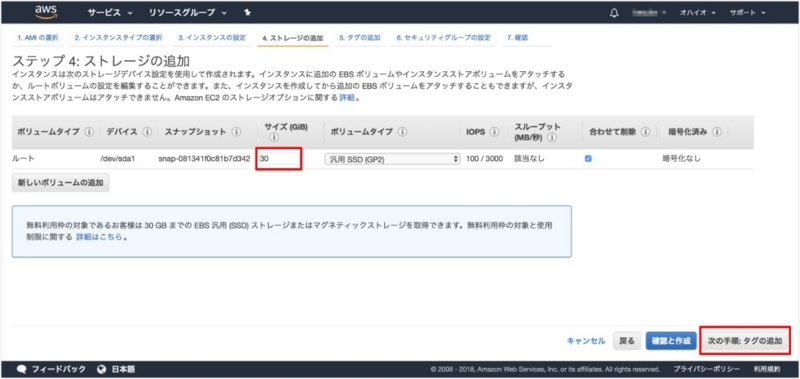This screenshot has width=800, height=379.
Task: Open the リソースグループ menu
Action: tap(188, 13)
